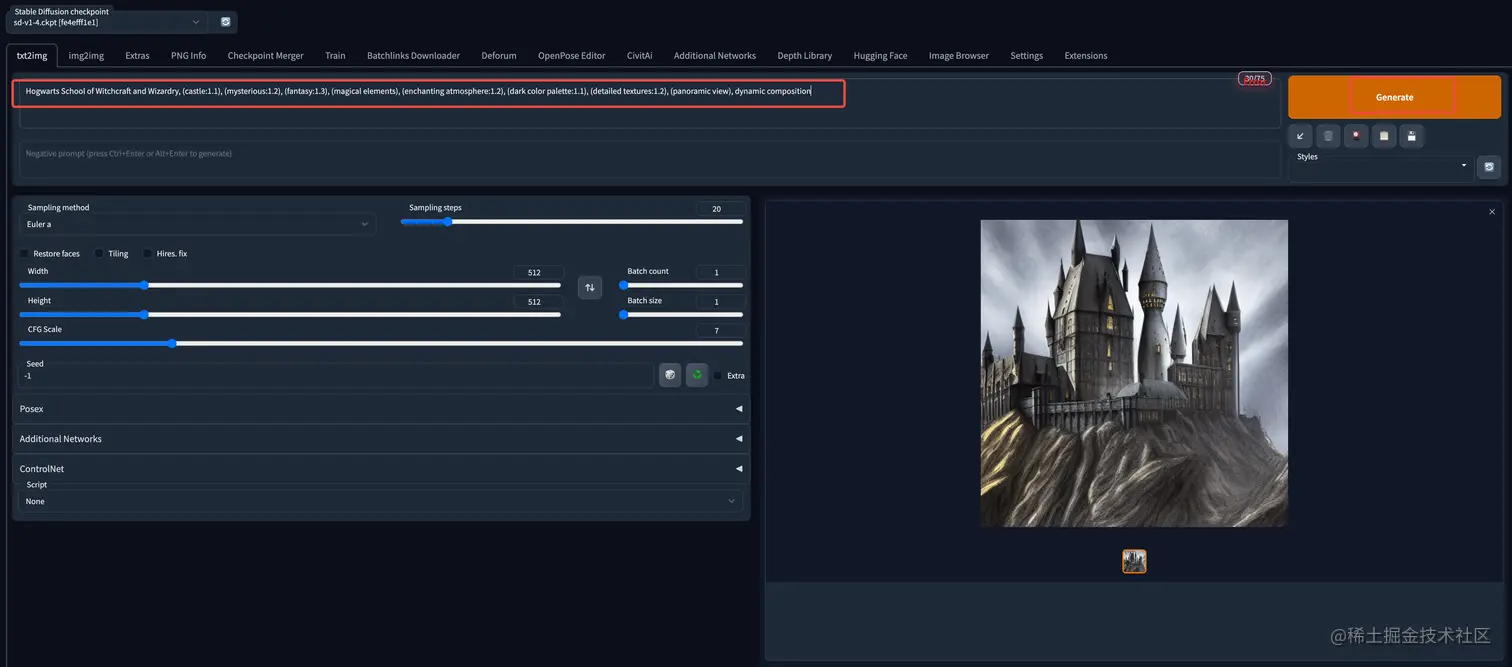Show extra networks card icon

1356,136
